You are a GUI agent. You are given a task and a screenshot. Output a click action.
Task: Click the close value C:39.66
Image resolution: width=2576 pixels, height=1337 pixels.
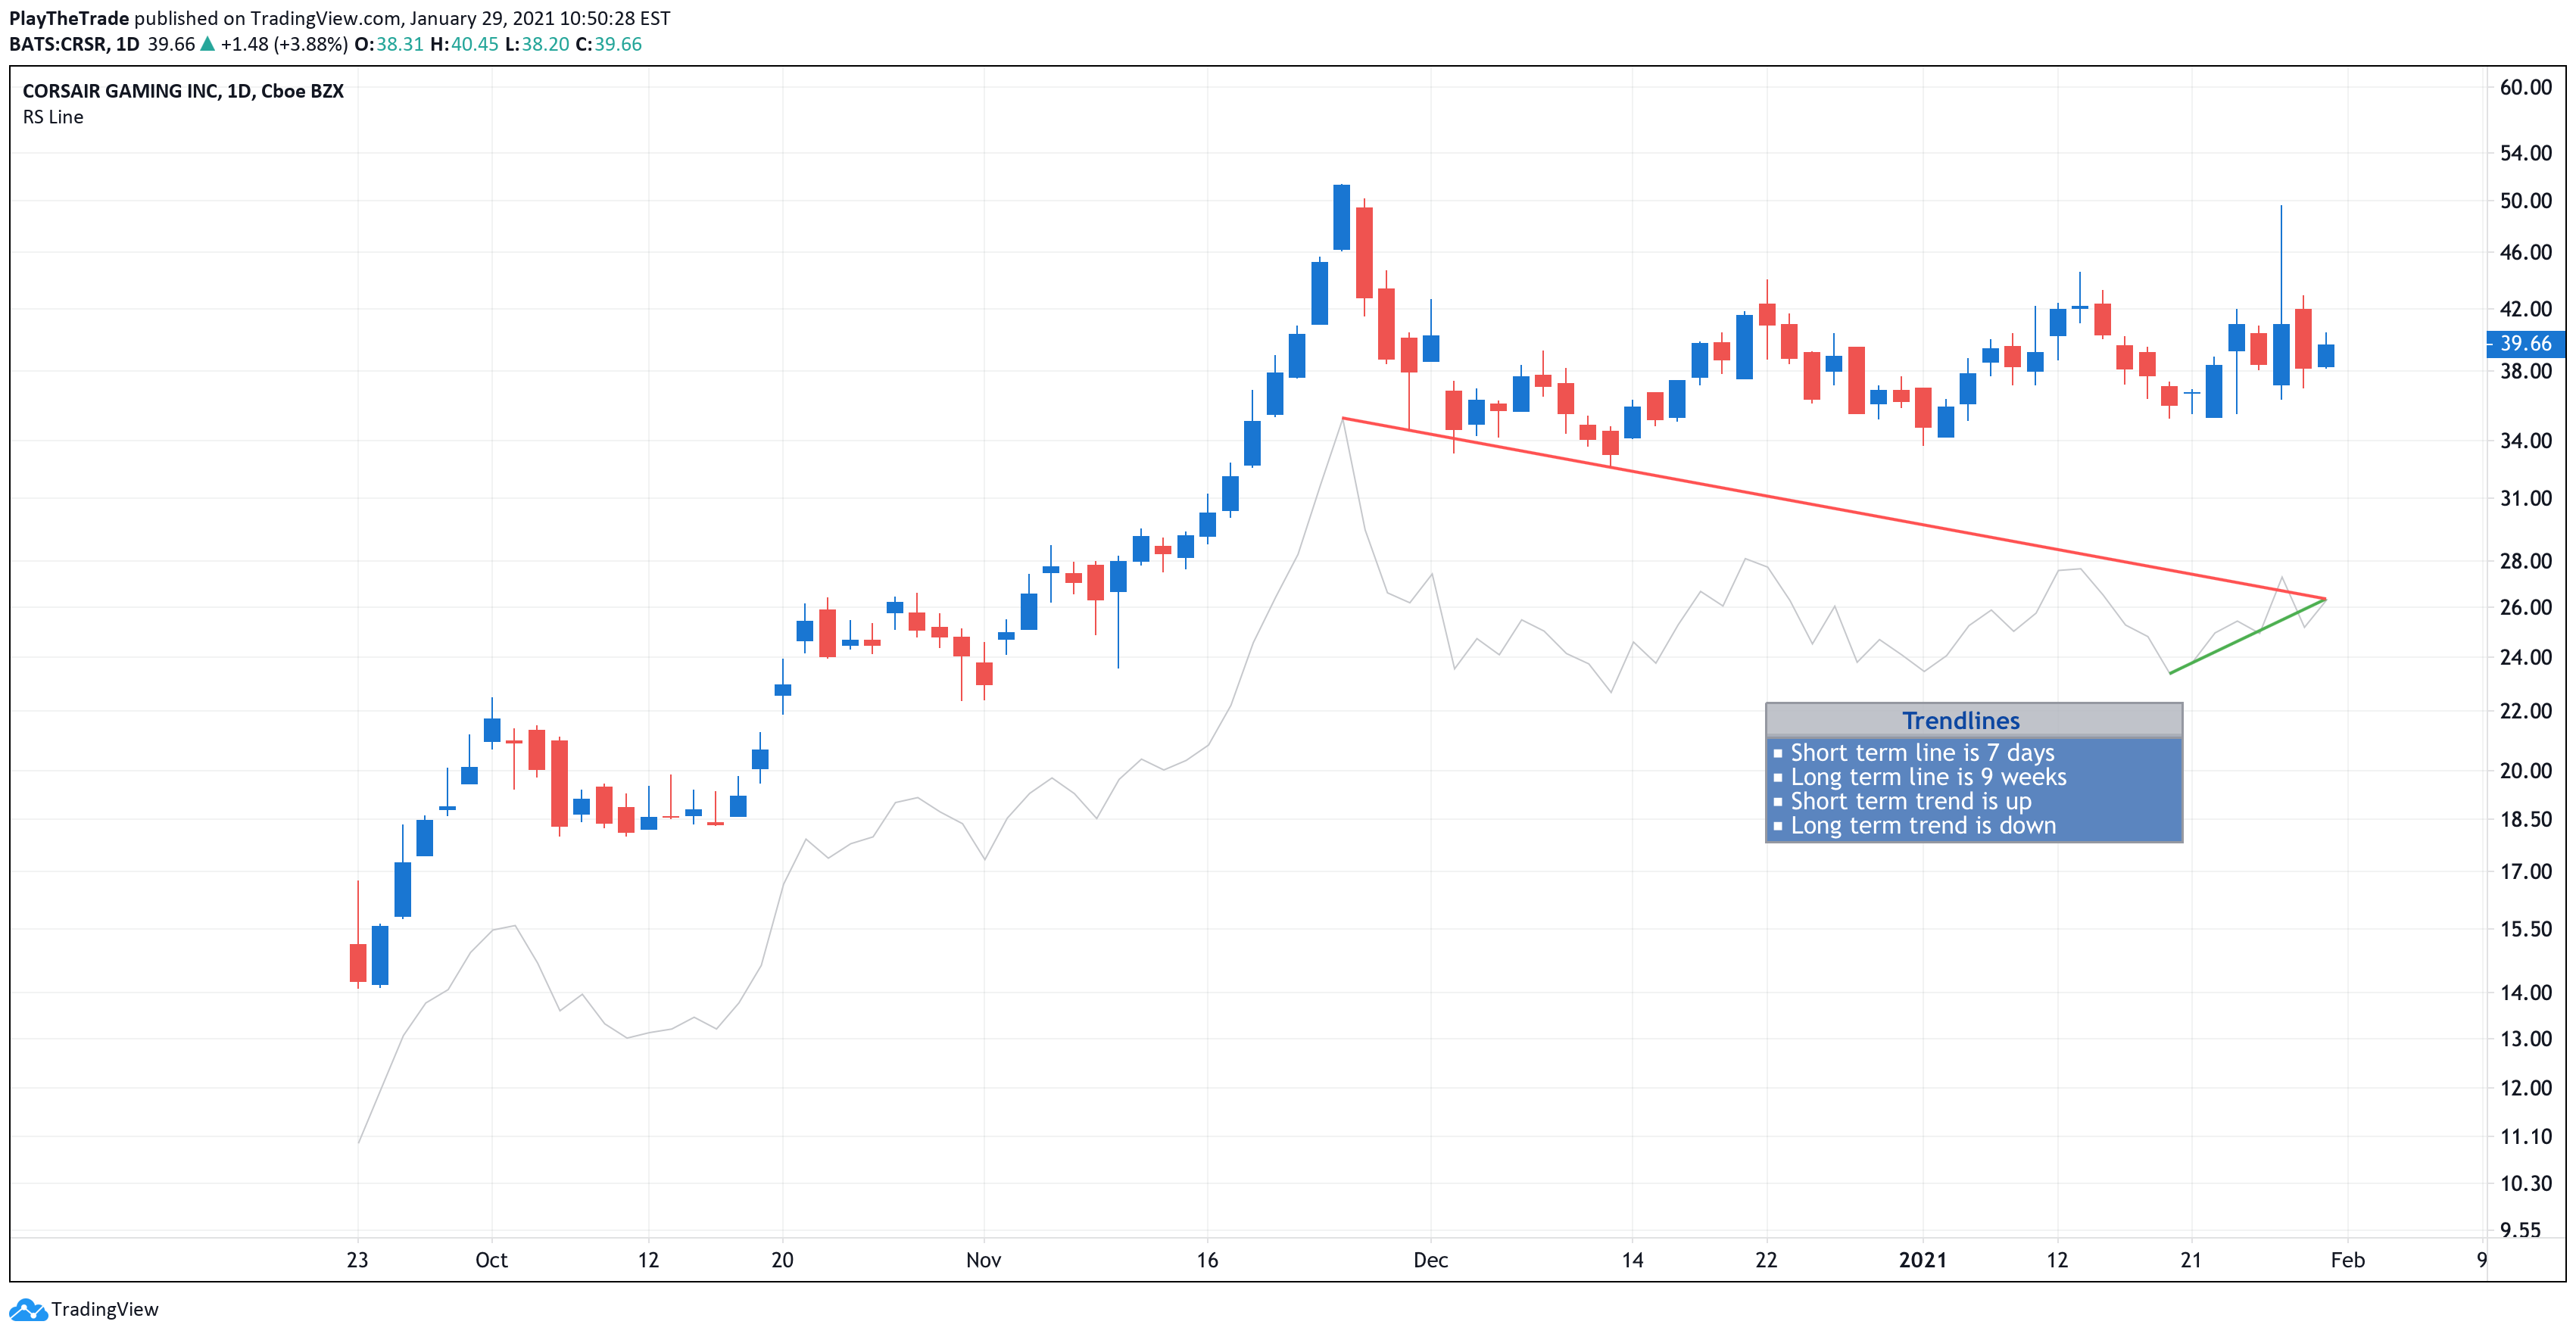pos(609,44)
